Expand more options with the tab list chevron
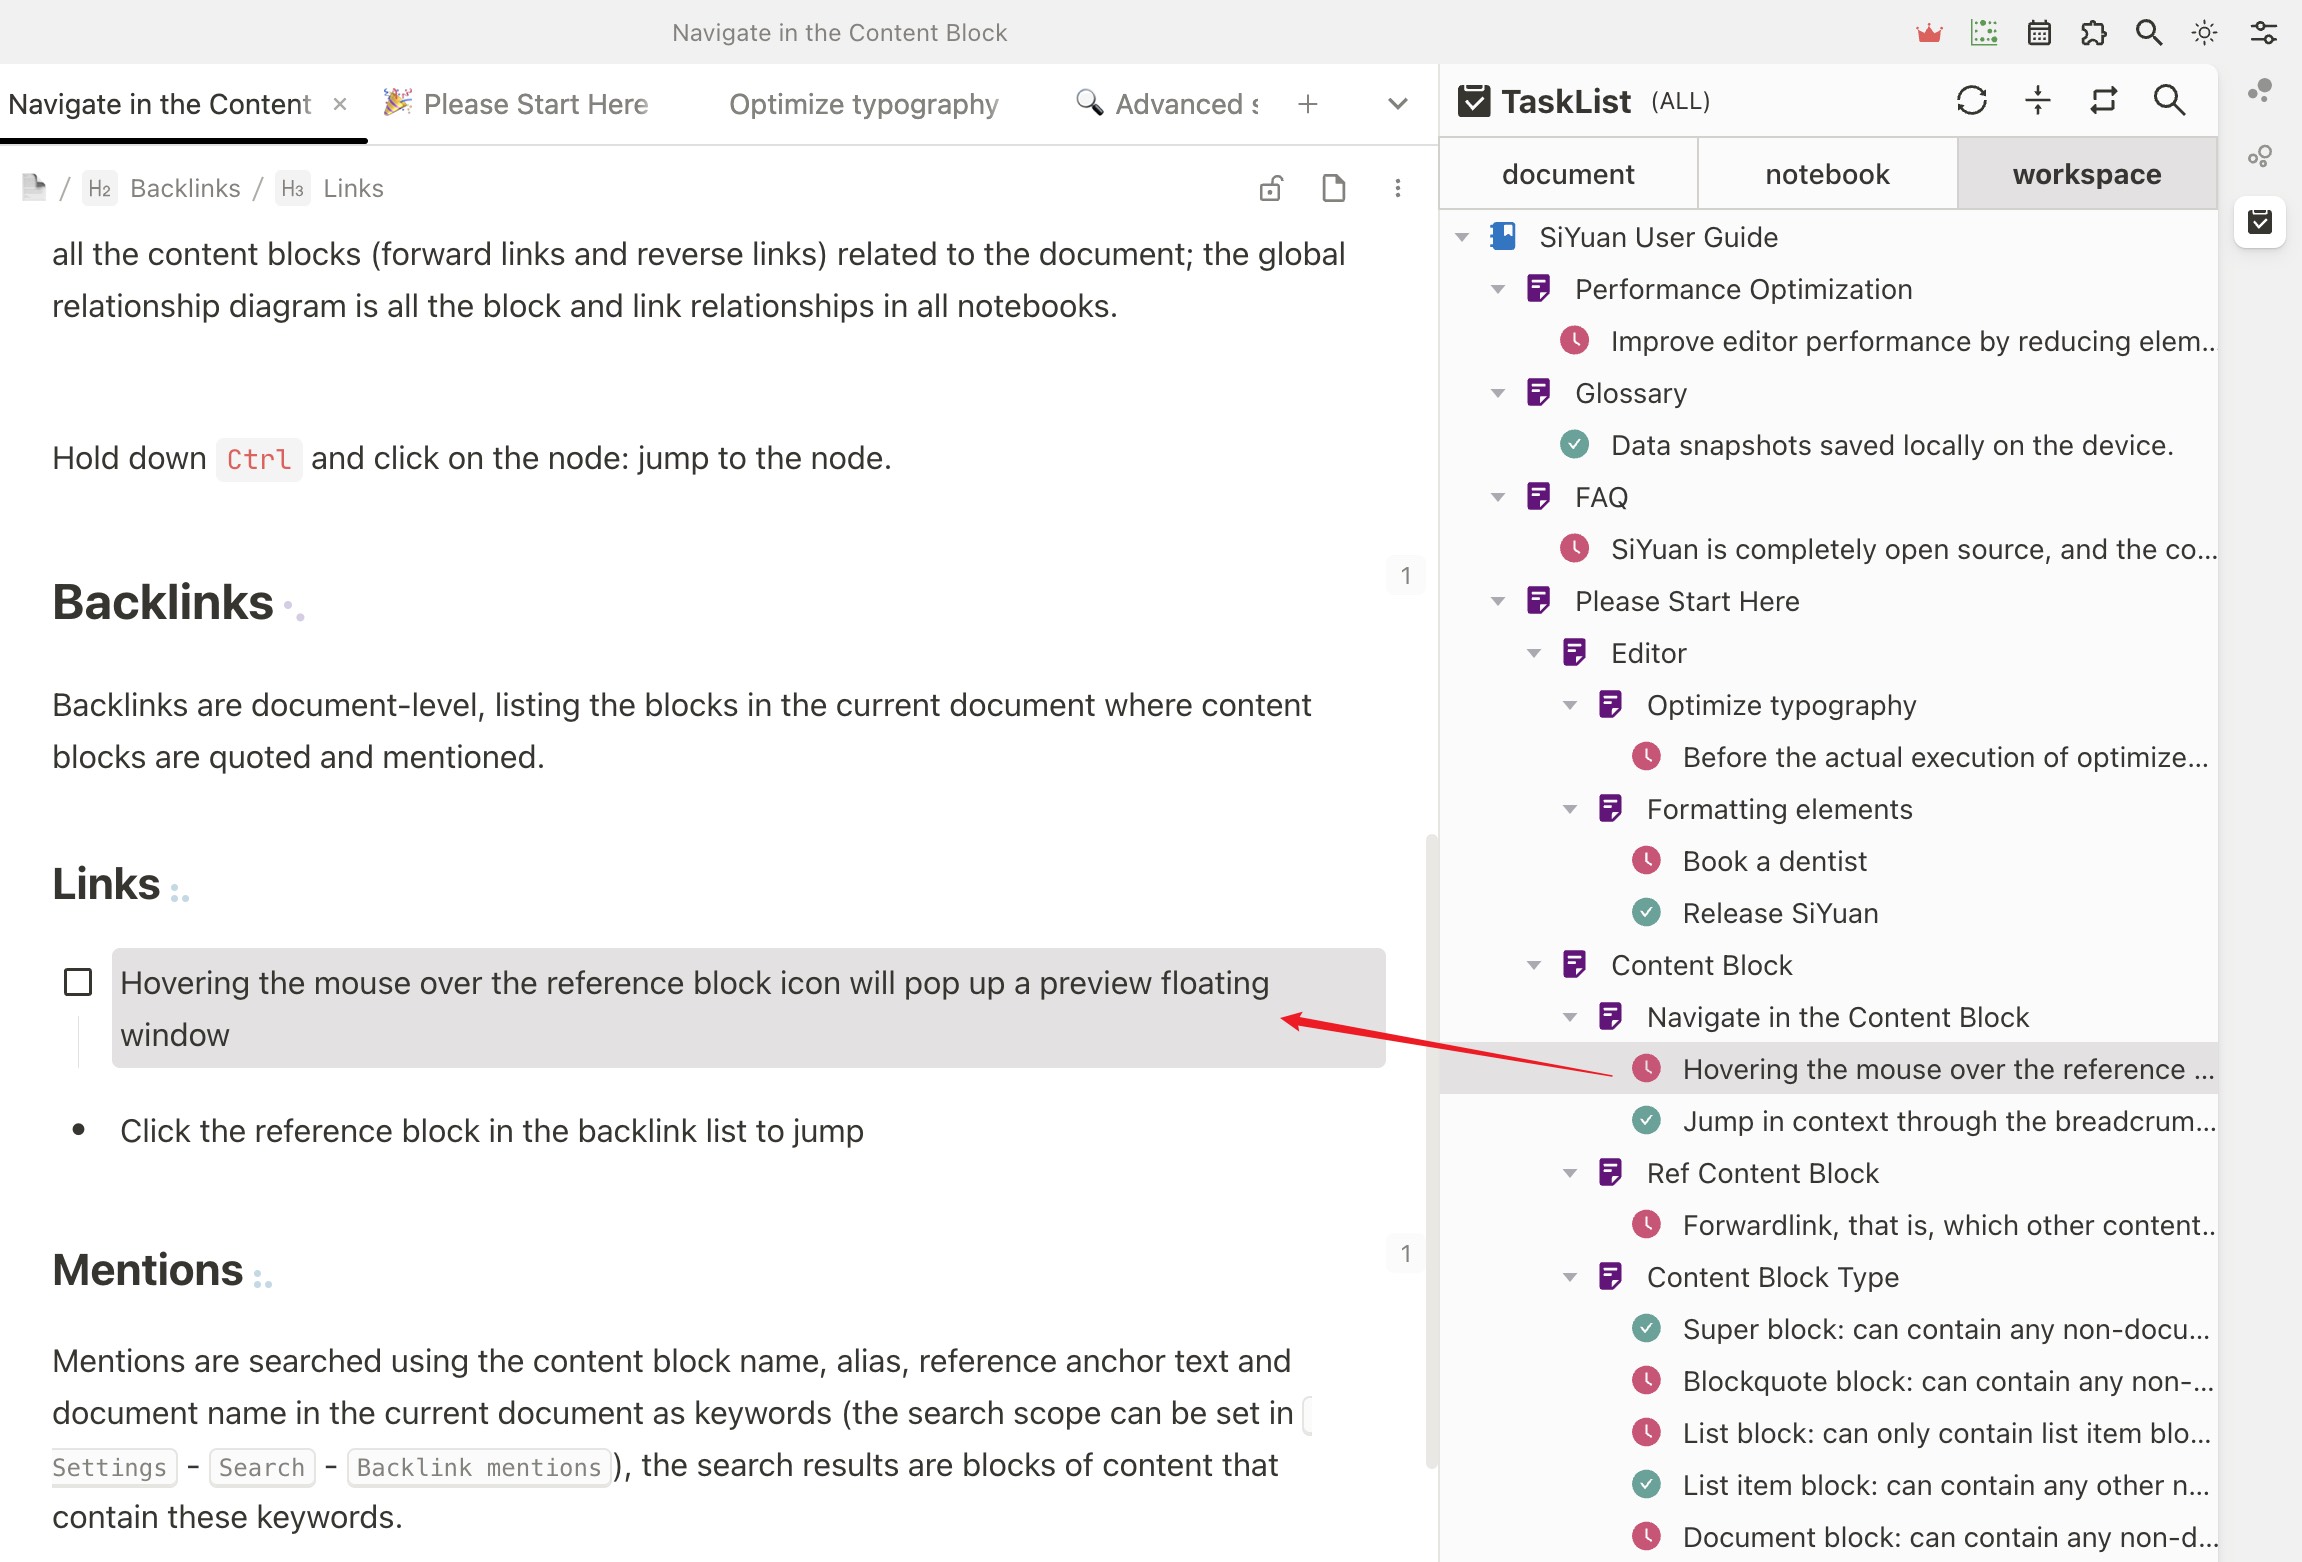This screenshot has height=1562, width=2302. pyautogui.click(x=1397, y=103)
